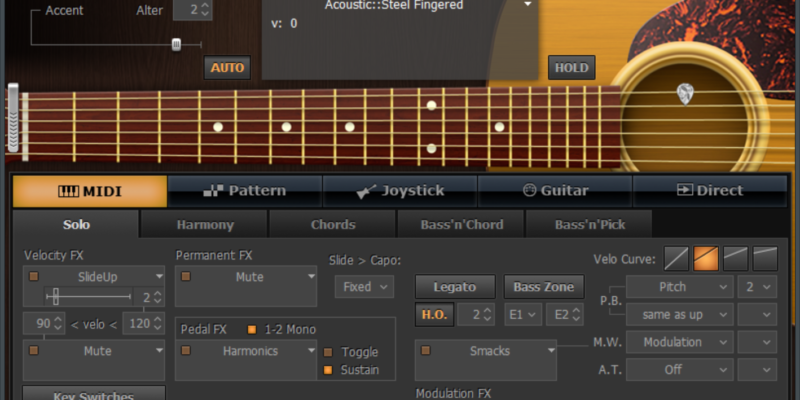Switch to the Pattern tab

[x=245, y=191]
